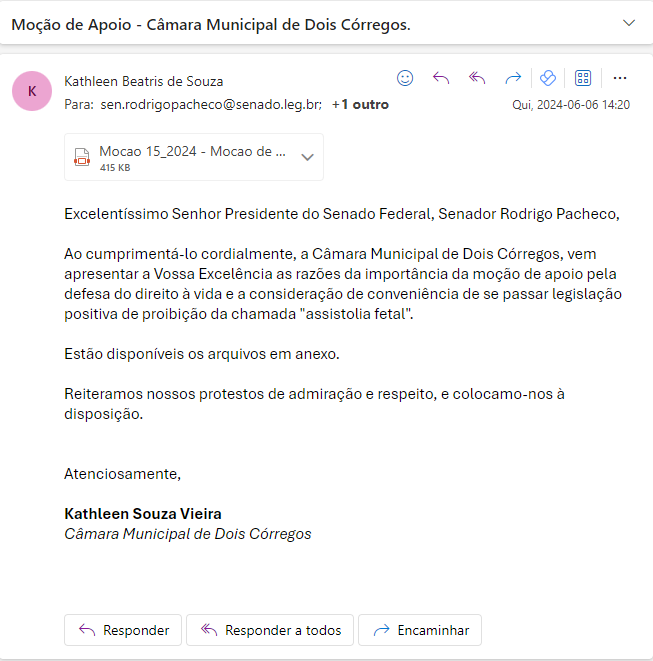Click sender name Kathleen Beatris de Souza
Image resolution: width=653 pixels, height=661 pixels.
click(144, 81)
